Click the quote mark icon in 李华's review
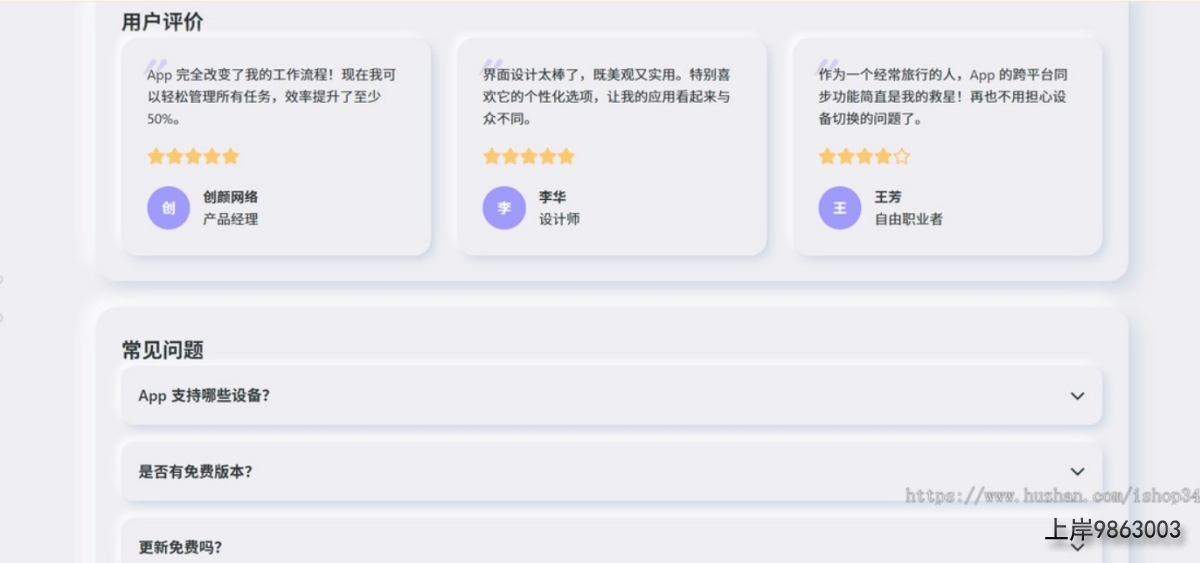This screenshot has height=563, width=1200. click(493, 65)
